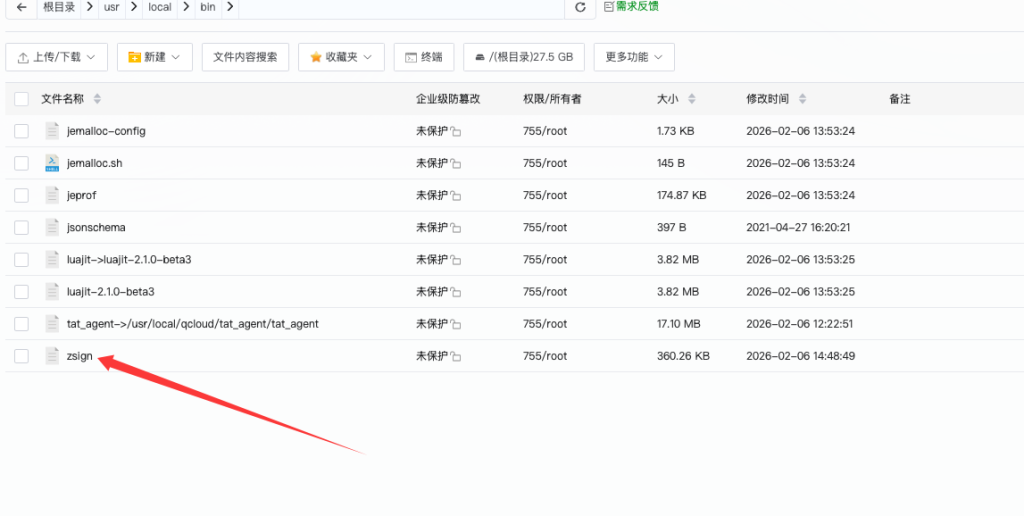Sort by 大小 column
Screen dimensions: 1024x516
pyautogui.click(x=676, y=99)
